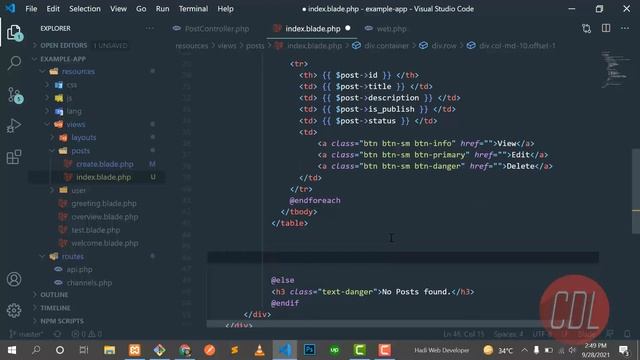Viewport: 640px width, 360px height.
Task: Open the Edit menu
Action: pyautogui.click(x=53, y=9)
